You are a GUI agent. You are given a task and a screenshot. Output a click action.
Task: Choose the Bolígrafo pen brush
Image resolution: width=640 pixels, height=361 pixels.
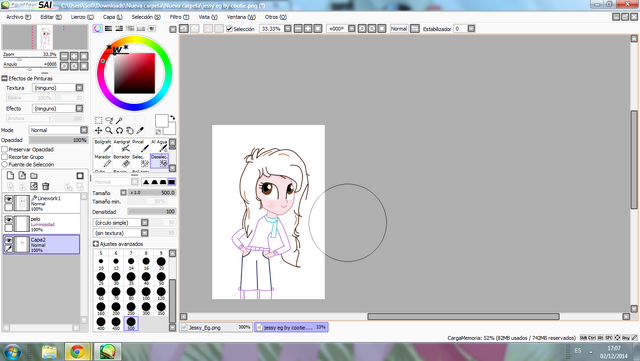[x=103, y=146]
